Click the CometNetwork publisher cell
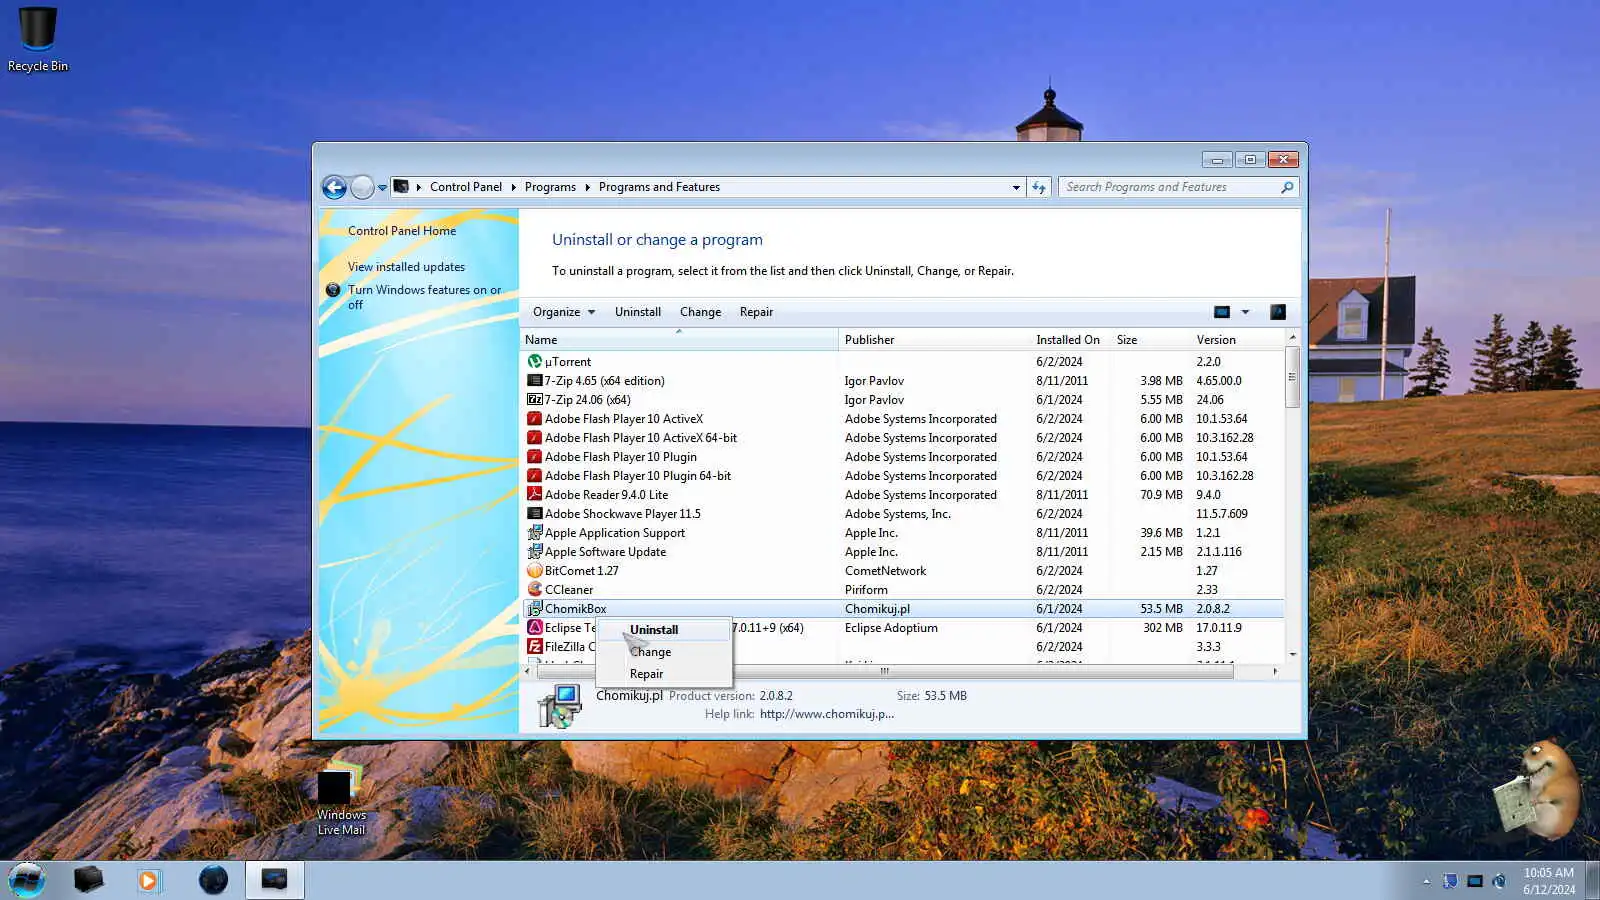The image size is (1600, 900). [x=885, y=571]
